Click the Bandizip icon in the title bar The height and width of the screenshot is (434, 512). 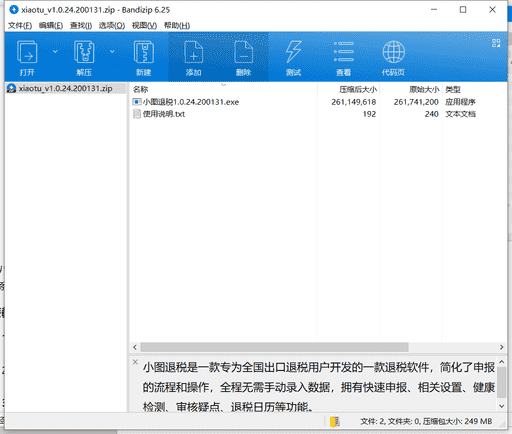[x=14, y=10]
